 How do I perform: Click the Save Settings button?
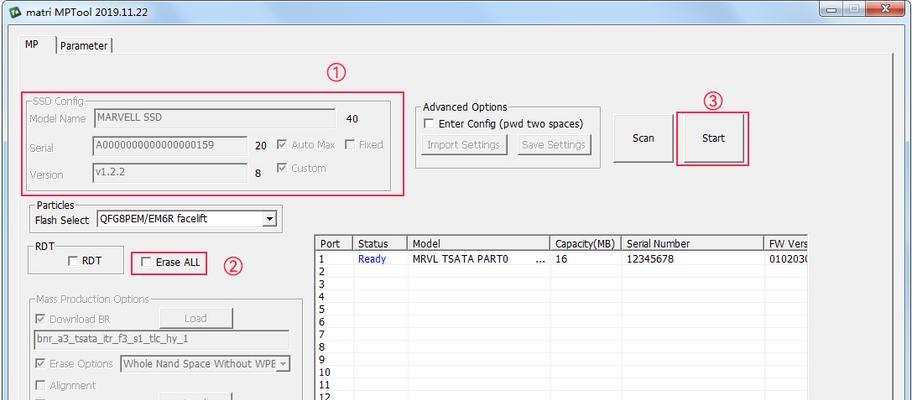tap(554, 145)
